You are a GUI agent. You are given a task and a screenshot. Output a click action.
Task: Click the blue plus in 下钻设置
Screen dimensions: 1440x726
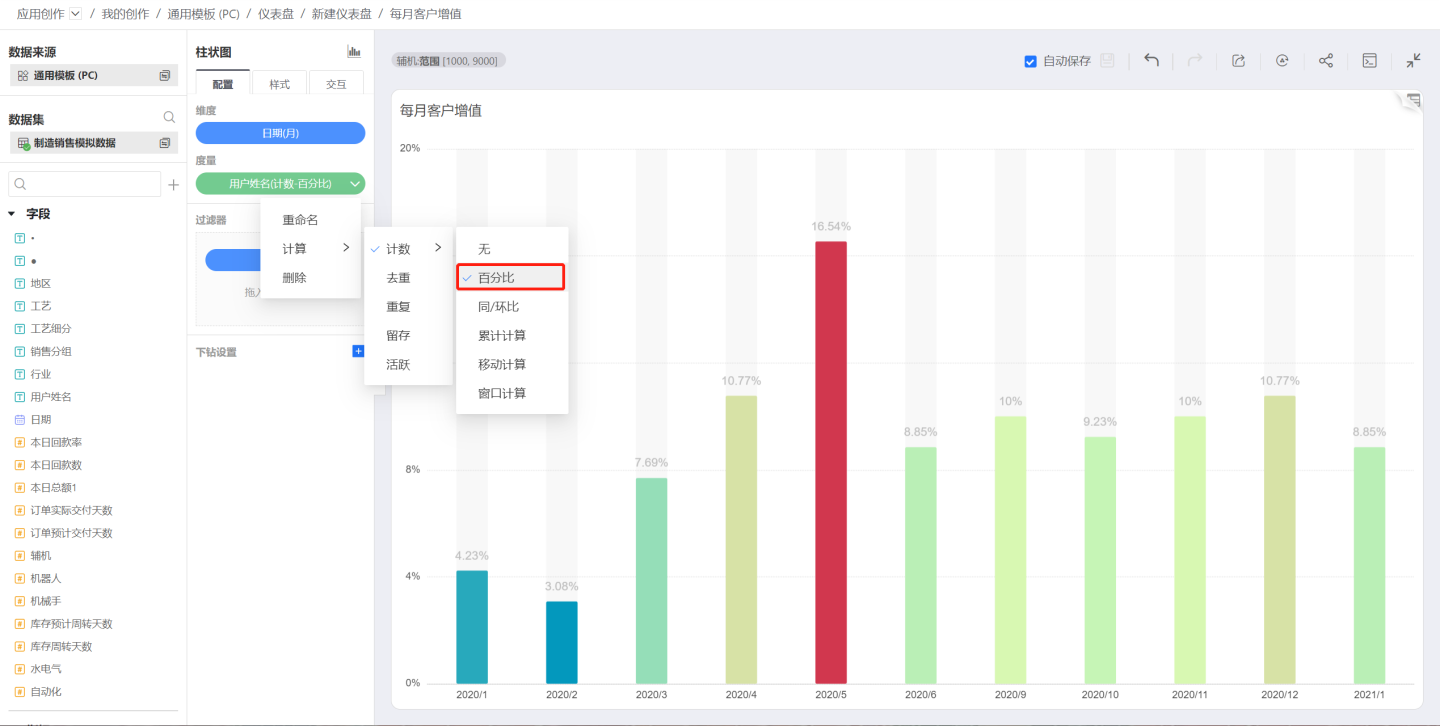click(x=358, y=351)
